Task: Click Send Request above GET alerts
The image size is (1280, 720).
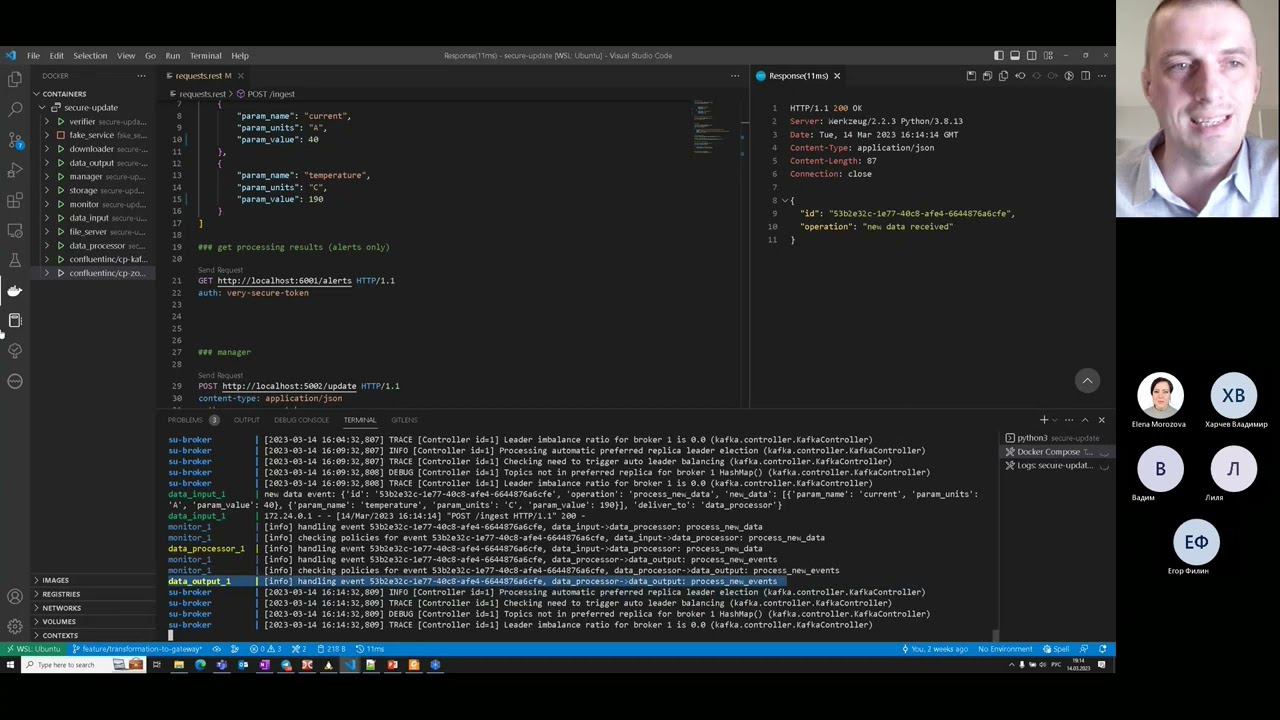Action: tap(220, 270)
